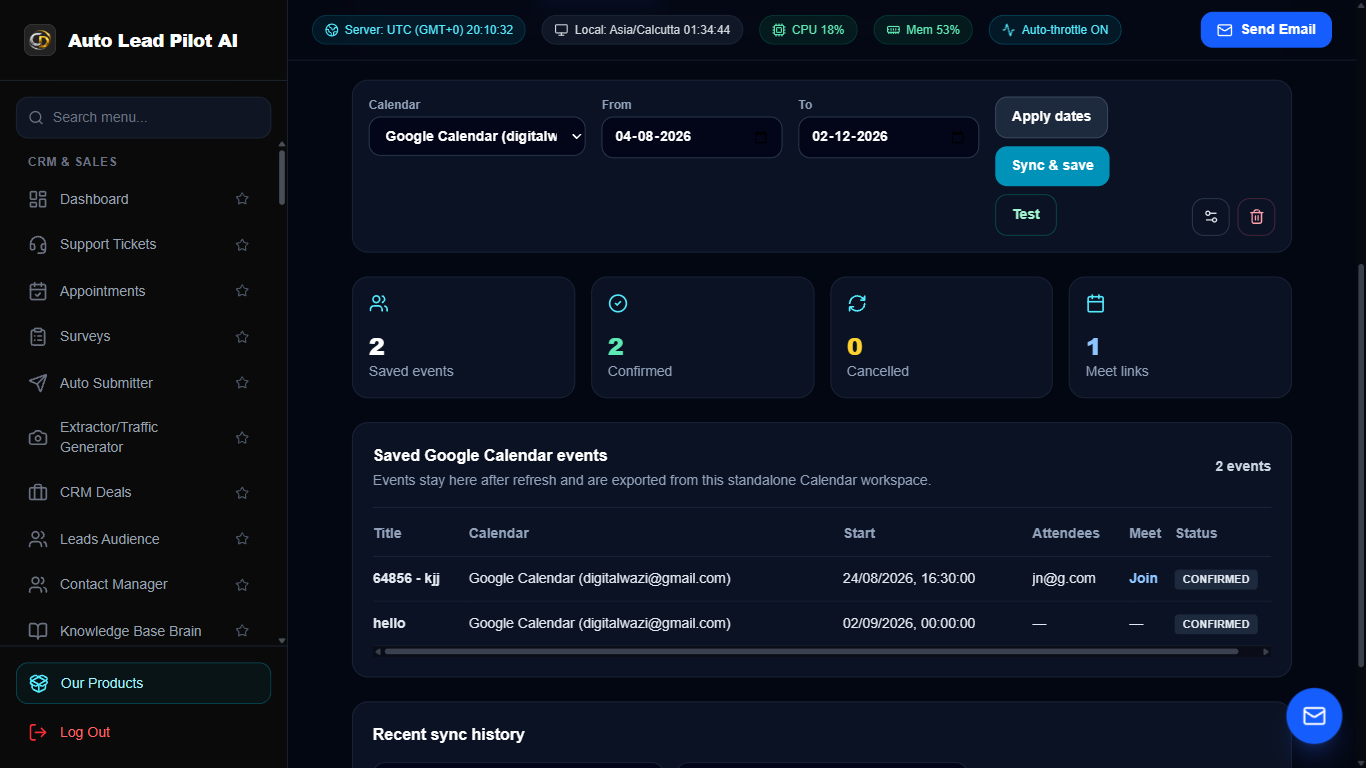Click CONFIRMED status badge for 64856 - kjj
This screenshot has width=1366, height=768.
tap(1216, 579)
